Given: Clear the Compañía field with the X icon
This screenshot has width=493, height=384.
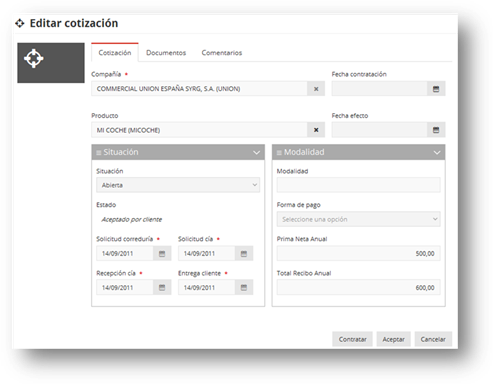Looking at the screenshot, I should pos(316,89).
